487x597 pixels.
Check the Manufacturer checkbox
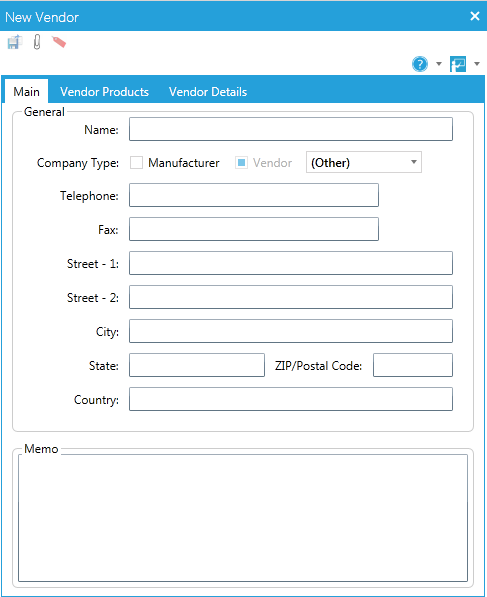(136, 163)
